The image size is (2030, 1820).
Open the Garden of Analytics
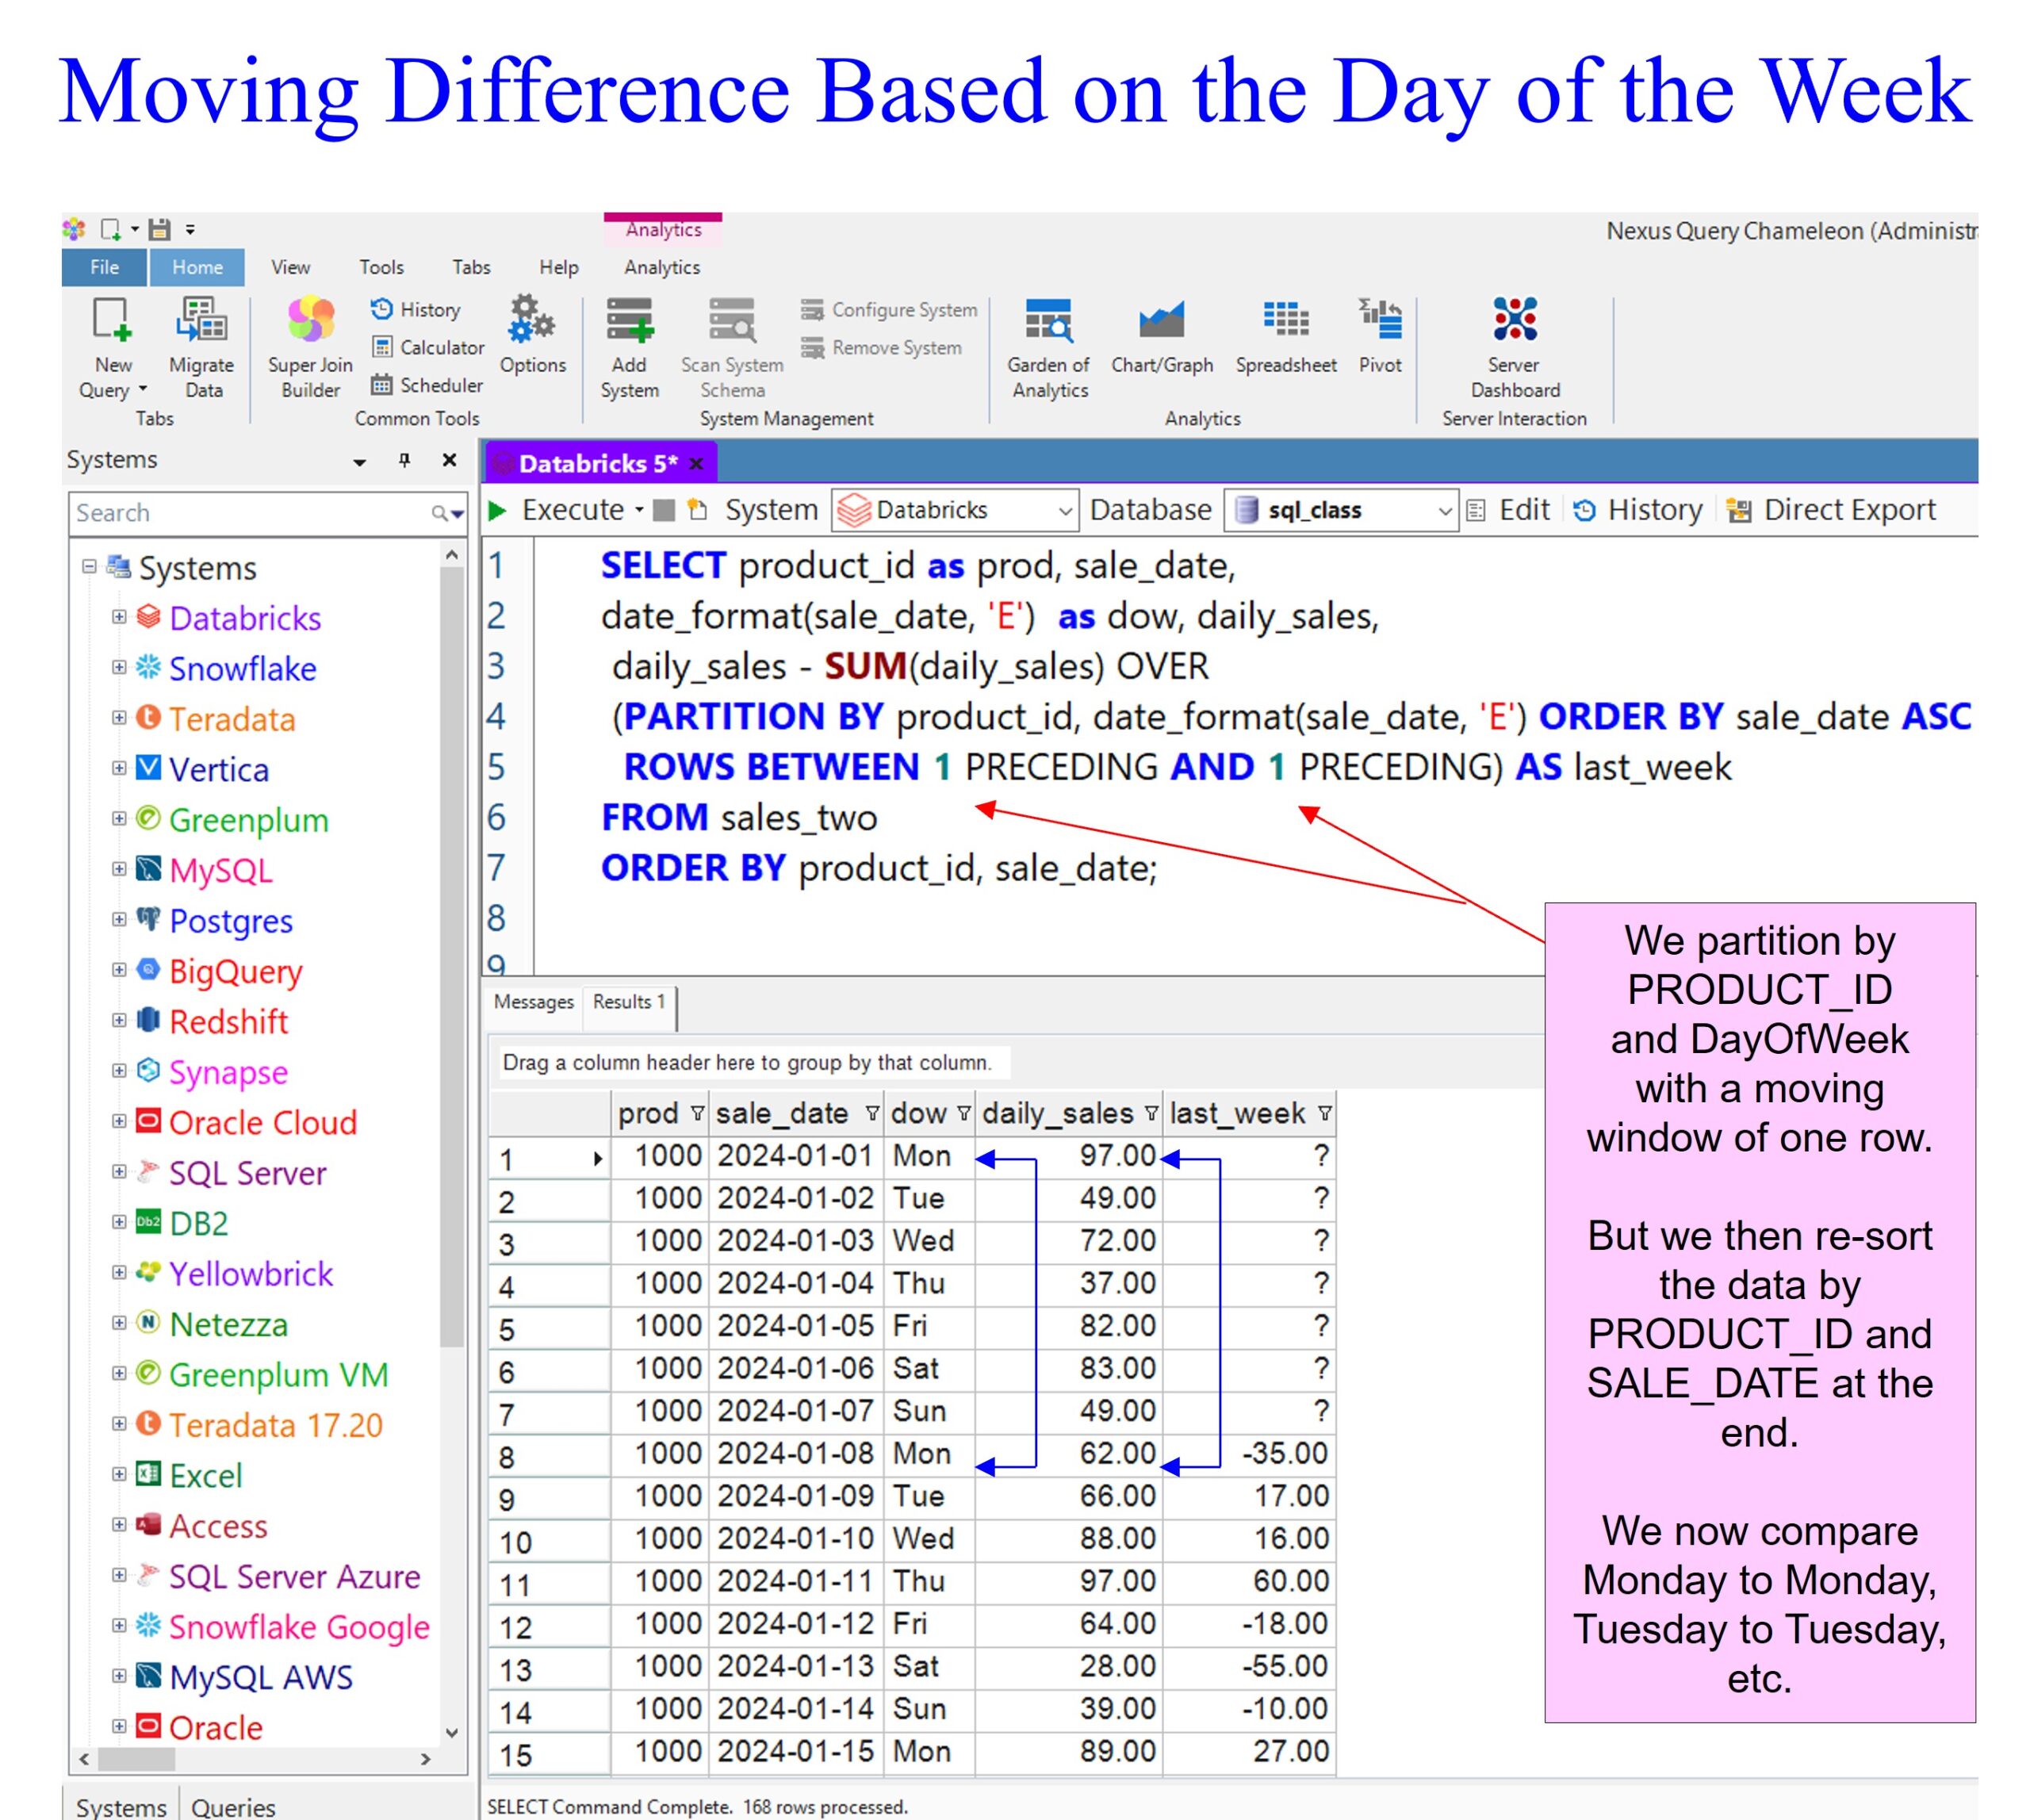pyautogui.click(x=1047, y=322)
